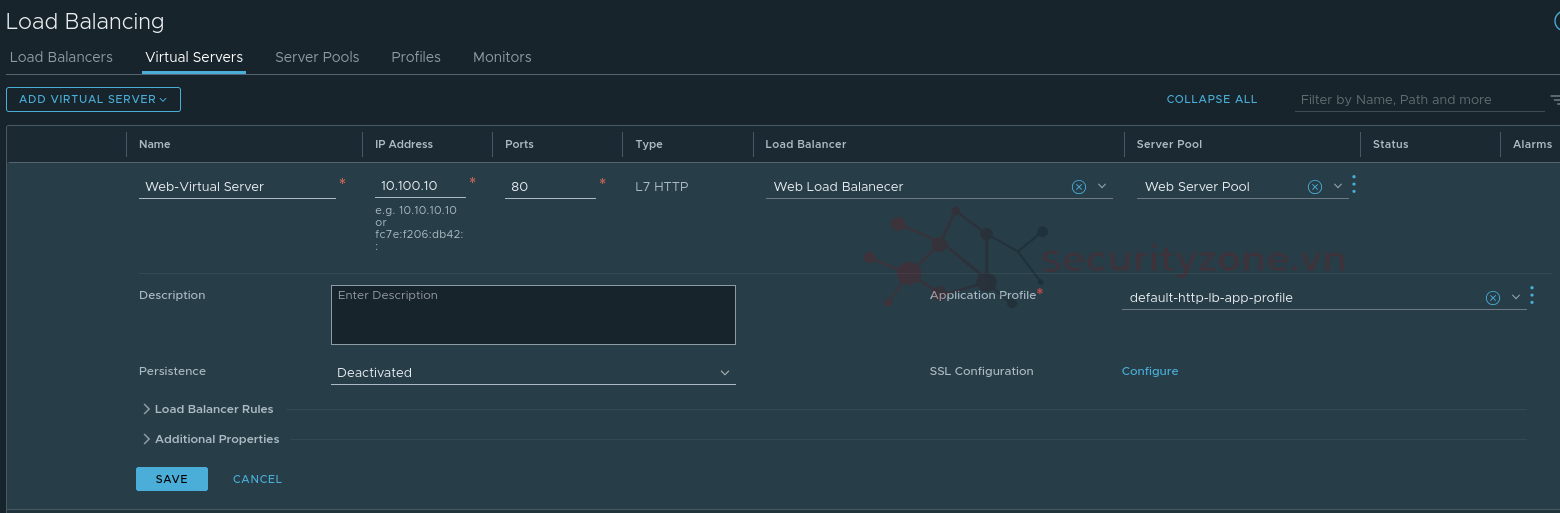
Task: Open the Application Profile dropdown arrow
Action: 1515,298
